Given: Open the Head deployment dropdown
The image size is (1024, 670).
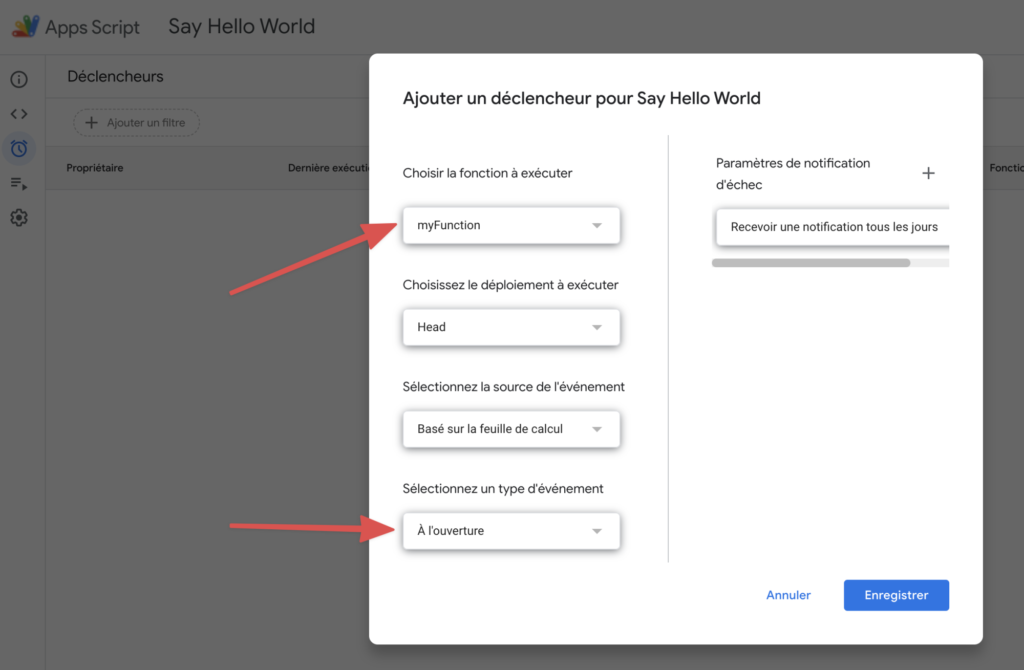Looking at the screenshot, I should tap(511, 327).
